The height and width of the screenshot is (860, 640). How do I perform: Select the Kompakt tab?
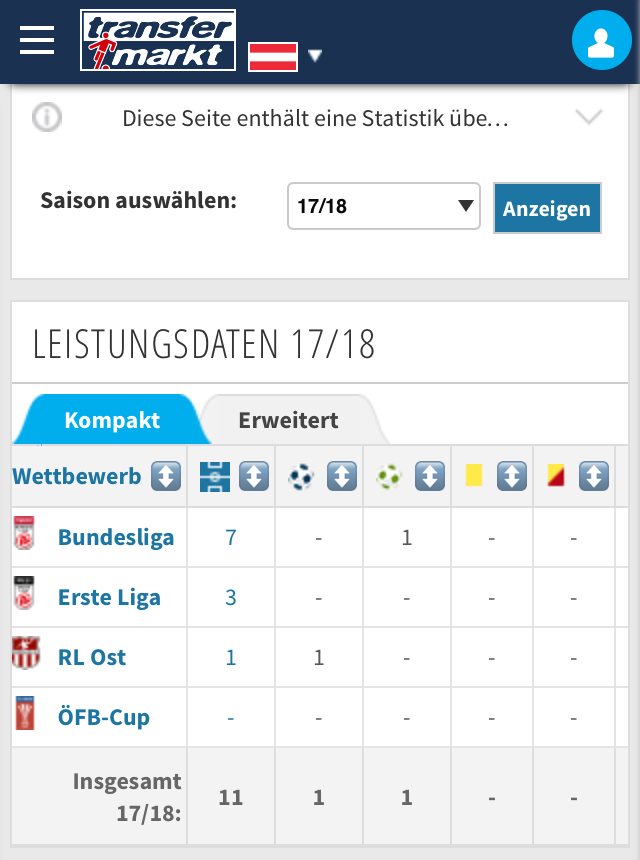coord(112,420)
